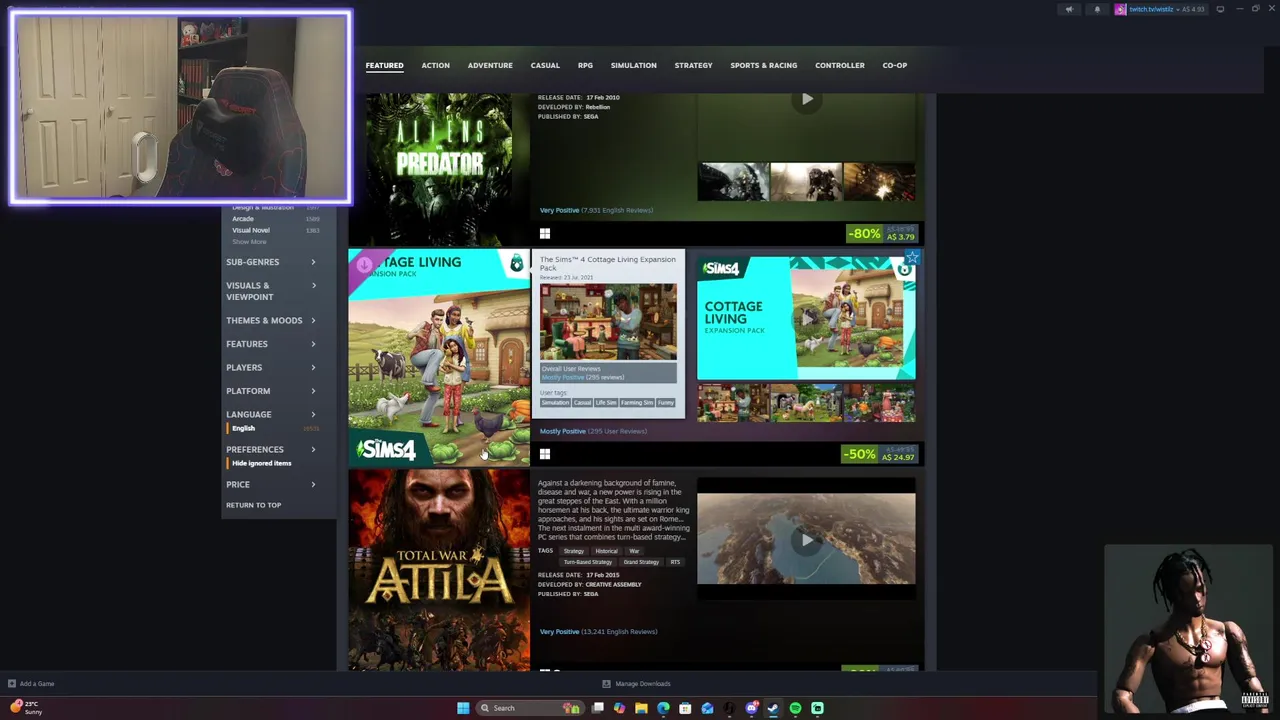Click Add a Game text

pos(37,684)
